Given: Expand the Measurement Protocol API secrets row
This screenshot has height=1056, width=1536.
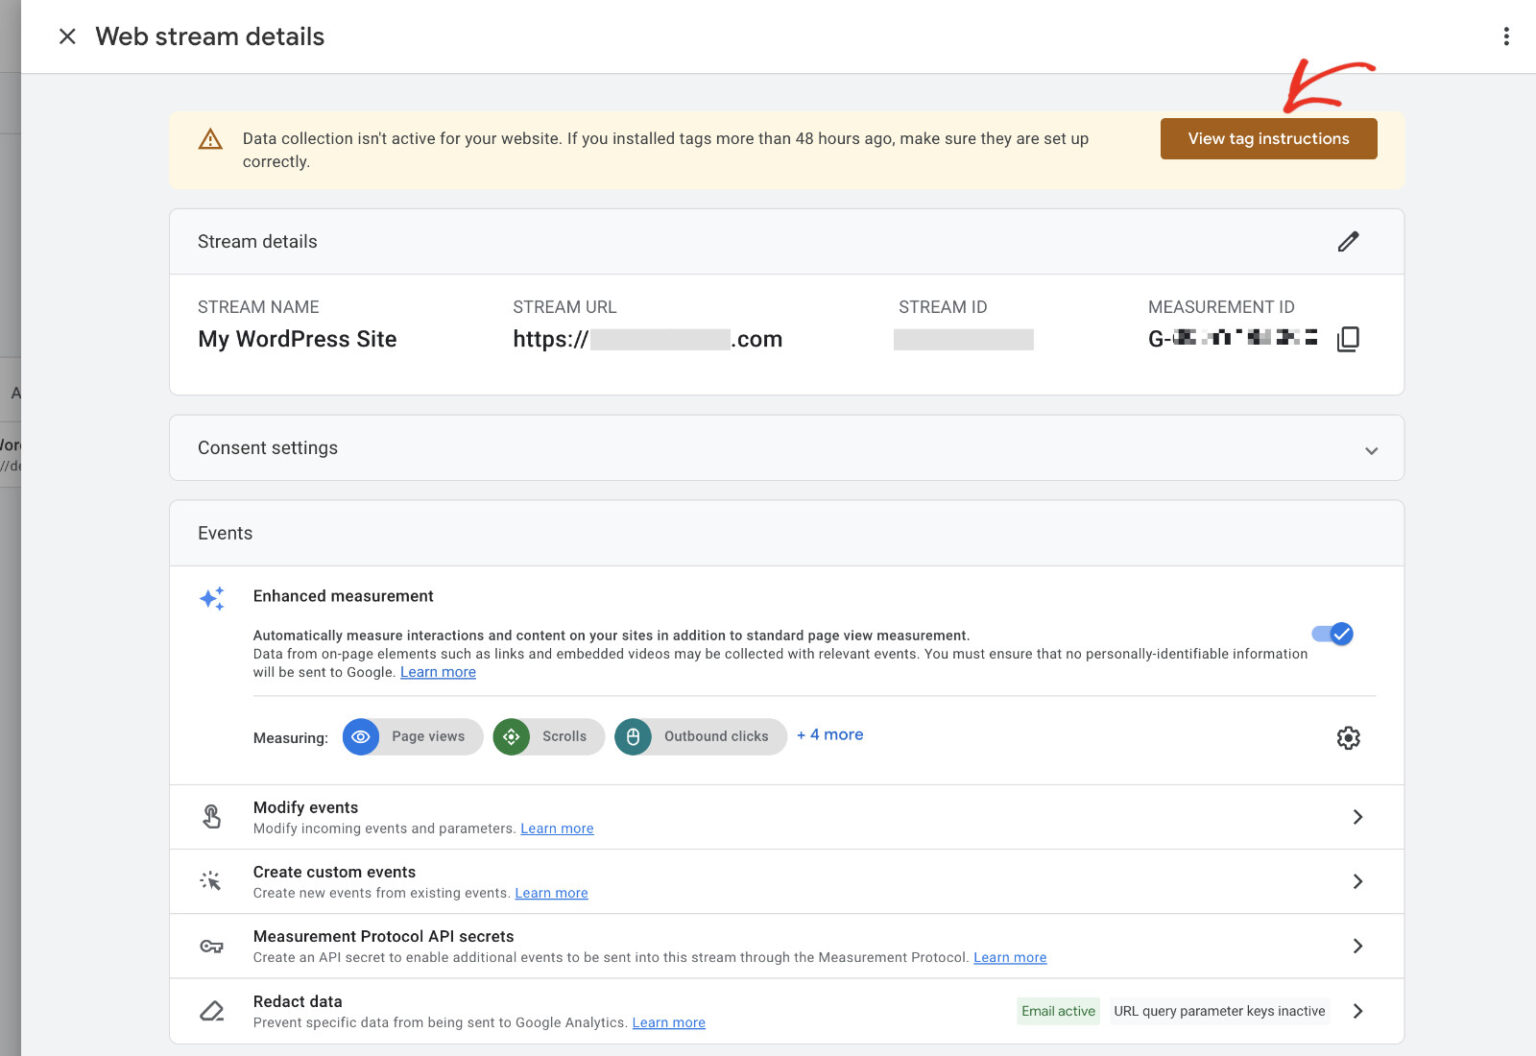Looking at the screenshot, I should [1357, 945].
